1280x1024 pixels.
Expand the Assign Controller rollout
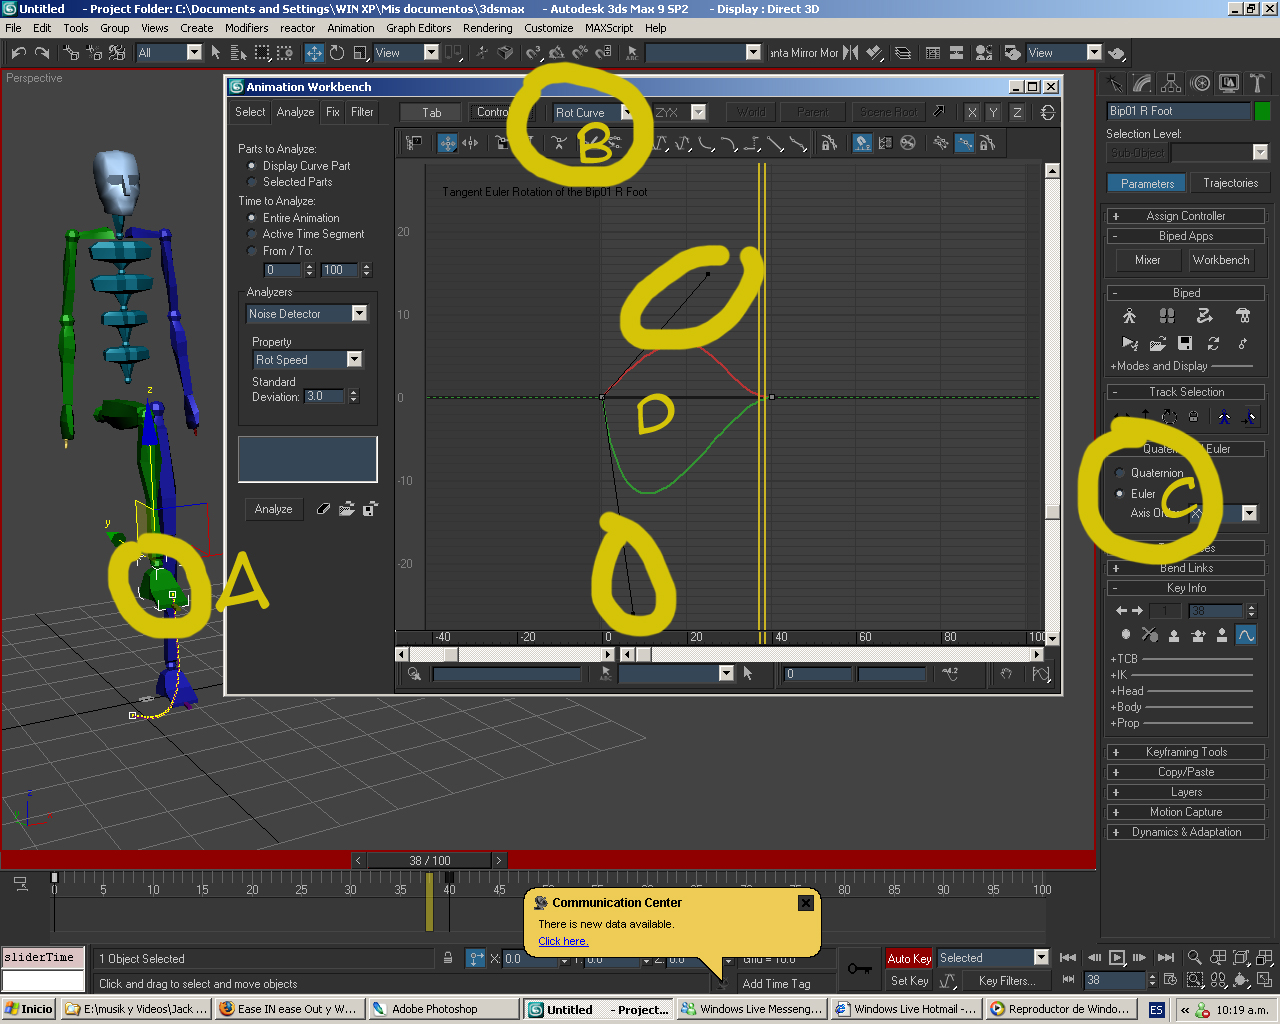[x=1186, y=216]
